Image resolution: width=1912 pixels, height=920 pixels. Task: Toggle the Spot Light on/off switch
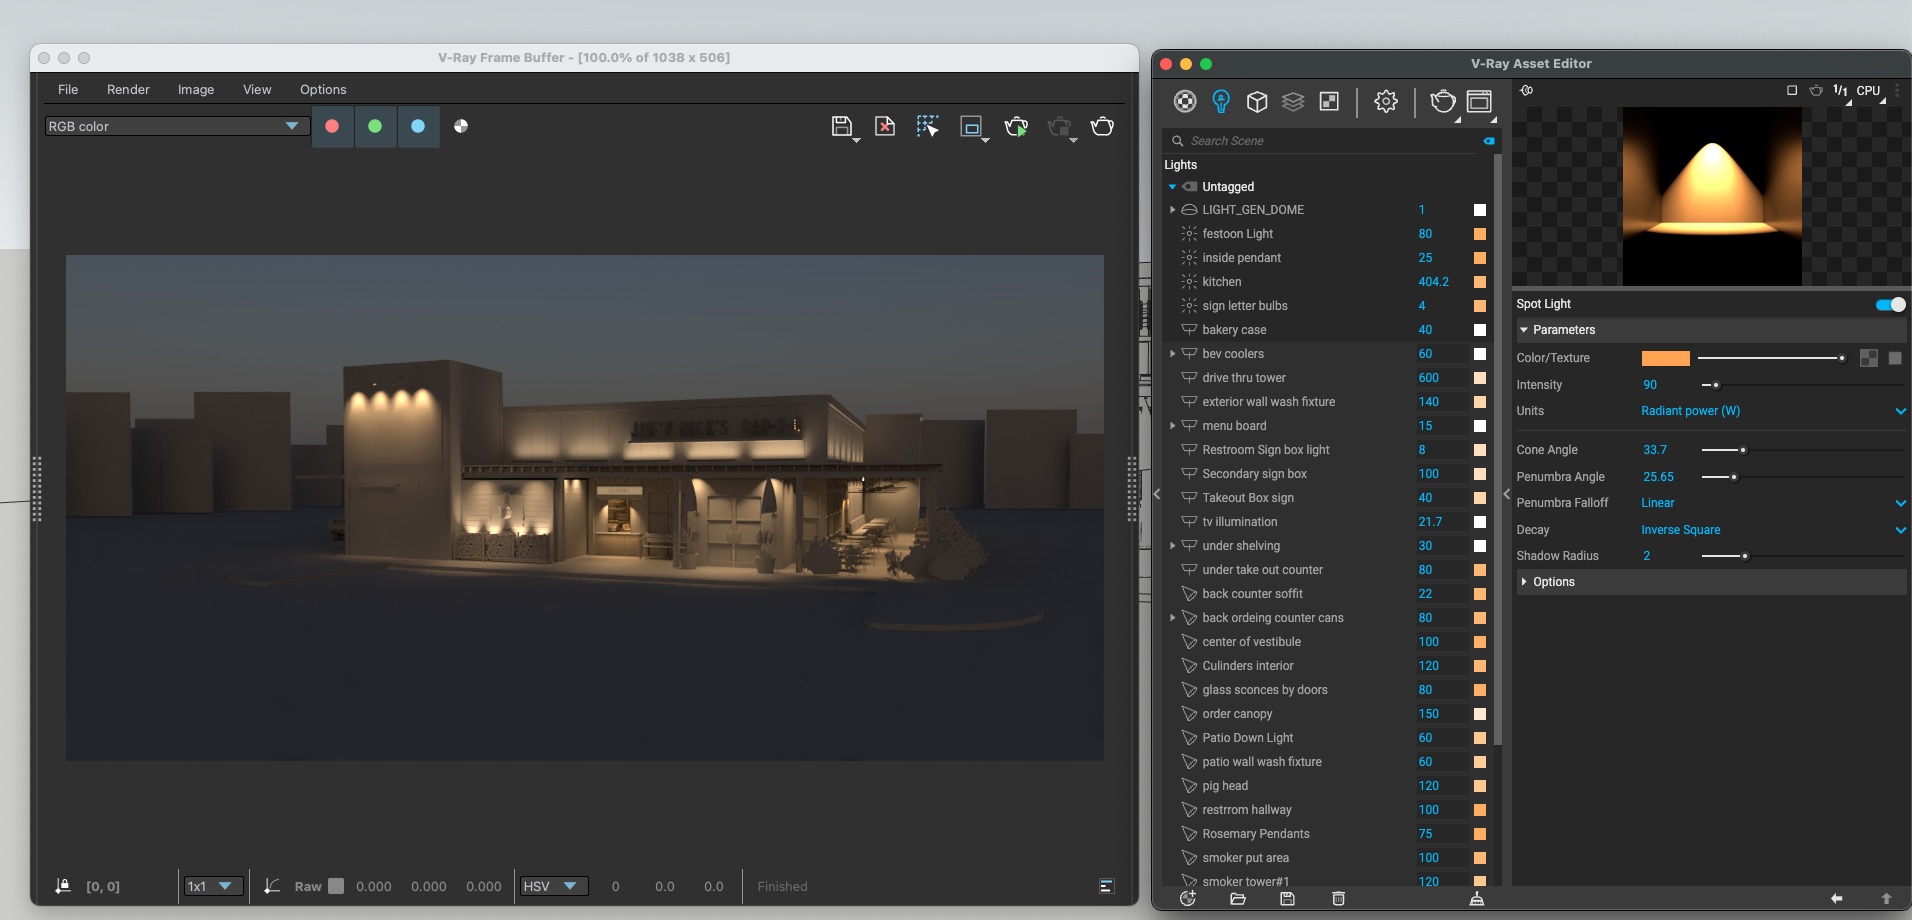[x=1890, y=304]
